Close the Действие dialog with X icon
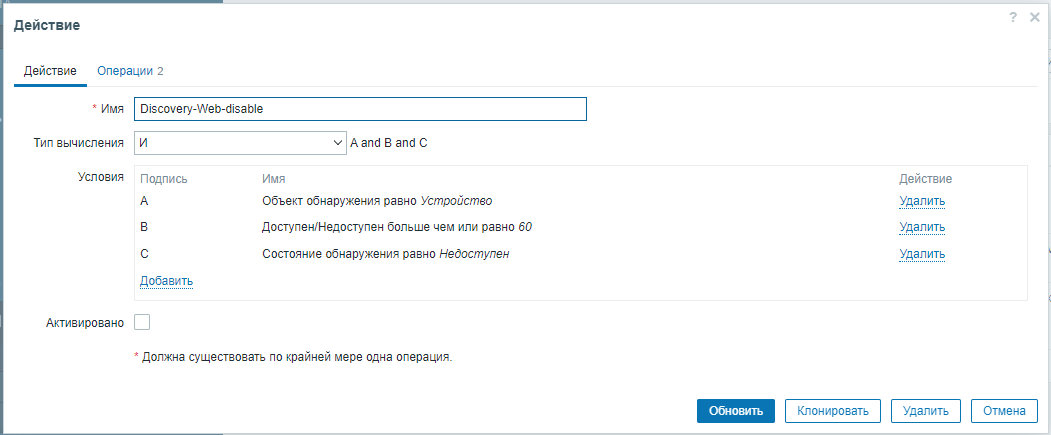The image size is (1051, 435). [x=1035, y=17]
